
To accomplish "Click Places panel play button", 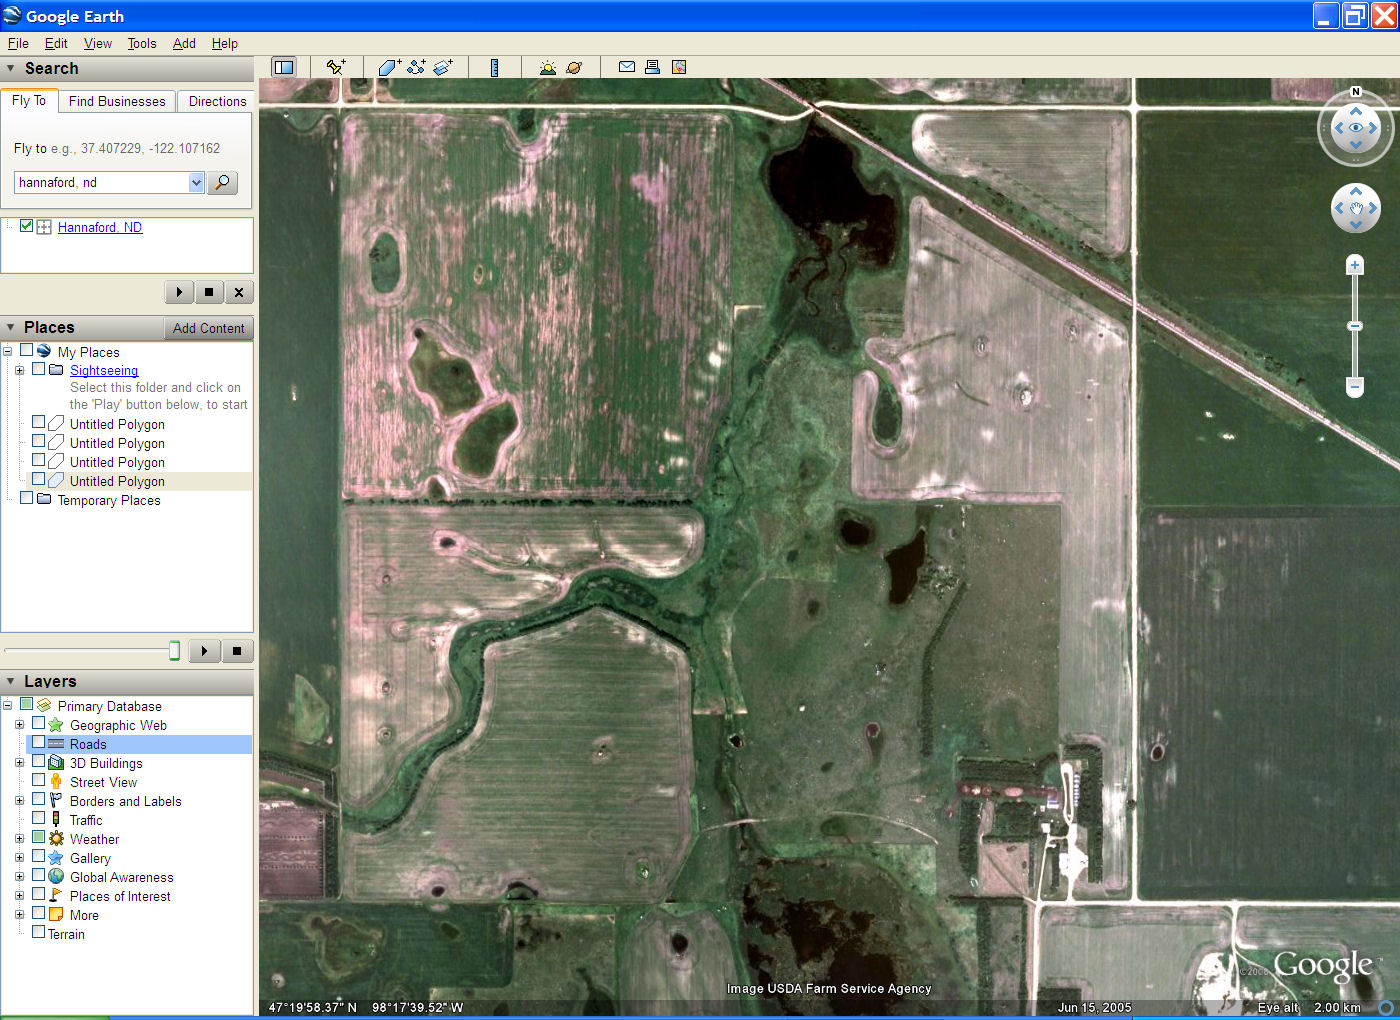I will pos(205,651).
